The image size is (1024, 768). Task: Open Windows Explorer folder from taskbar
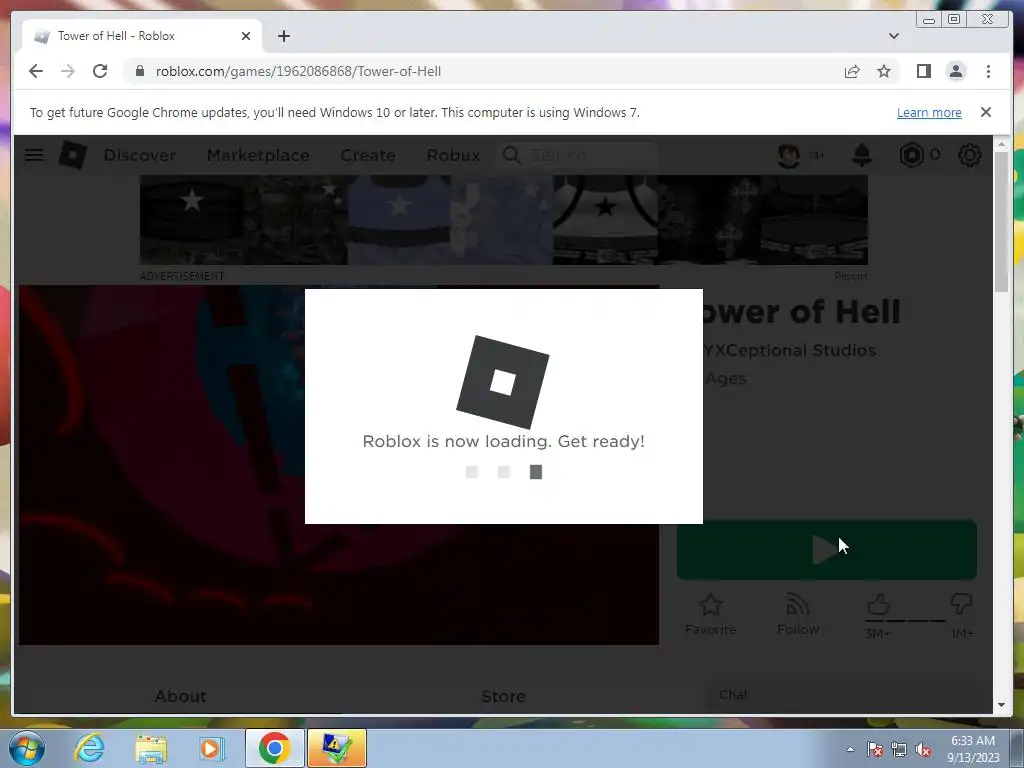[x=151, y=748]
